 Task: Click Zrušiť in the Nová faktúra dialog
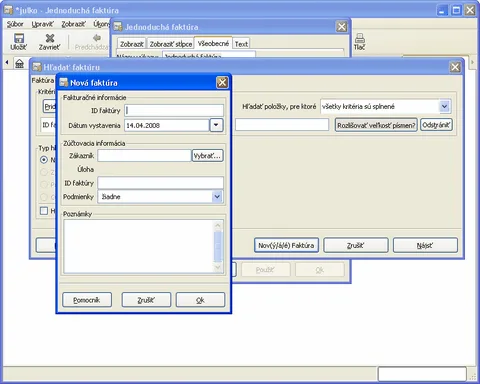146,300
